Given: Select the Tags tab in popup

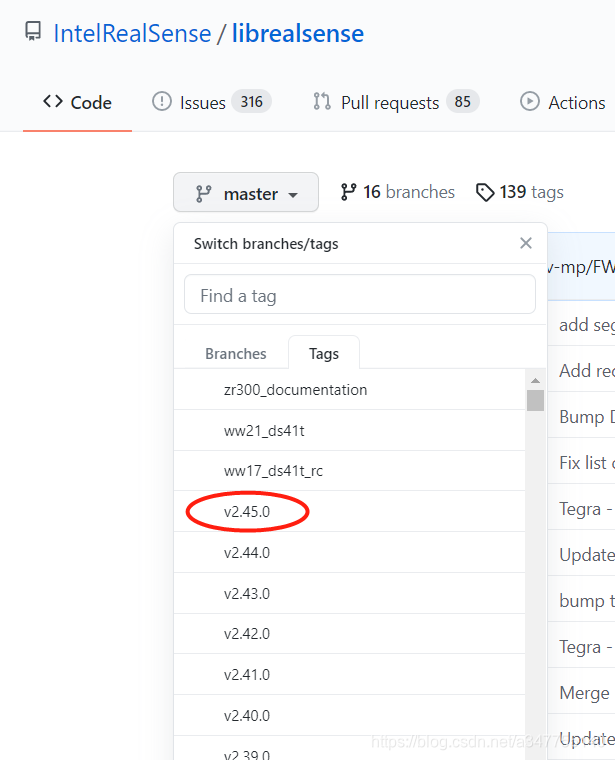Looking at the screenshot, I should (324, 354).
